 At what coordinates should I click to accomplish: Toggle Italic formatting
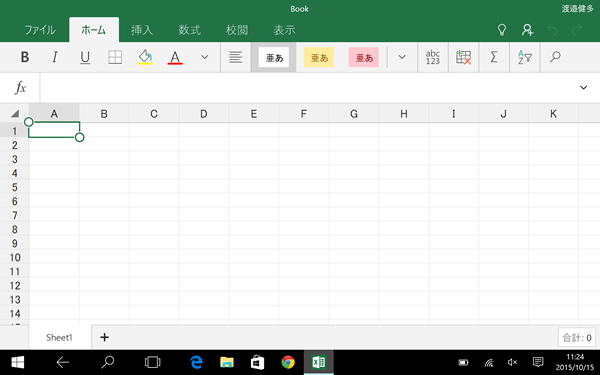point(55,57)
